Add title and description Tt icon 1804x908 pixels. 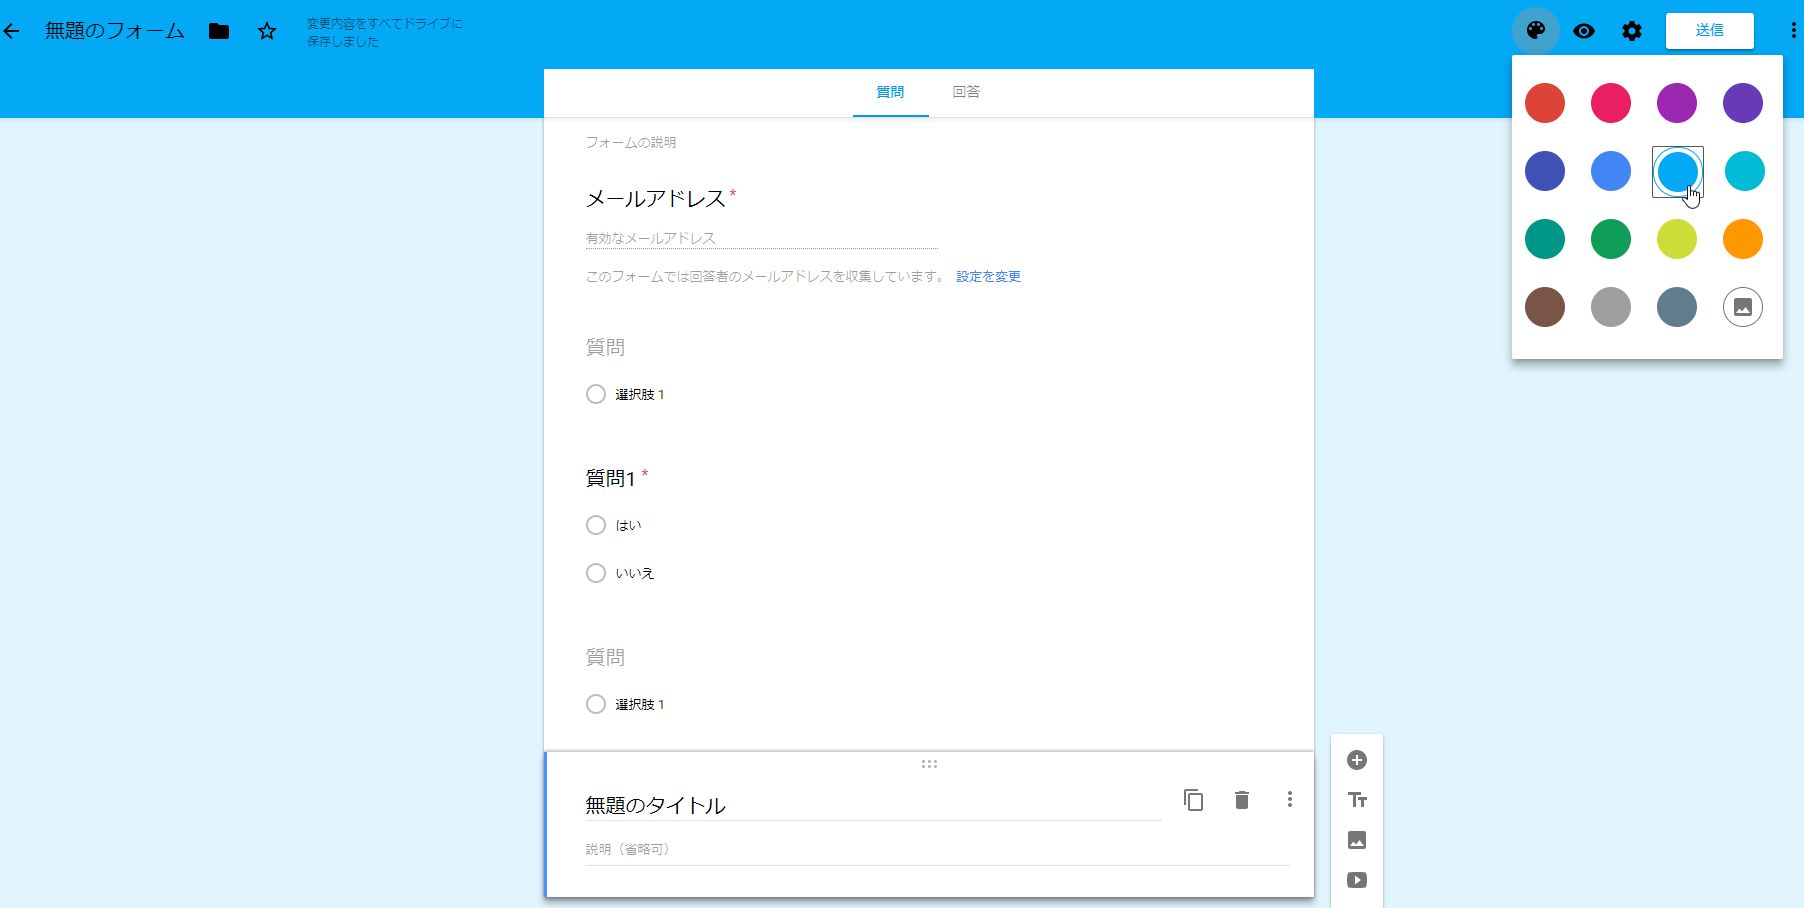[x=1357, y=800]
